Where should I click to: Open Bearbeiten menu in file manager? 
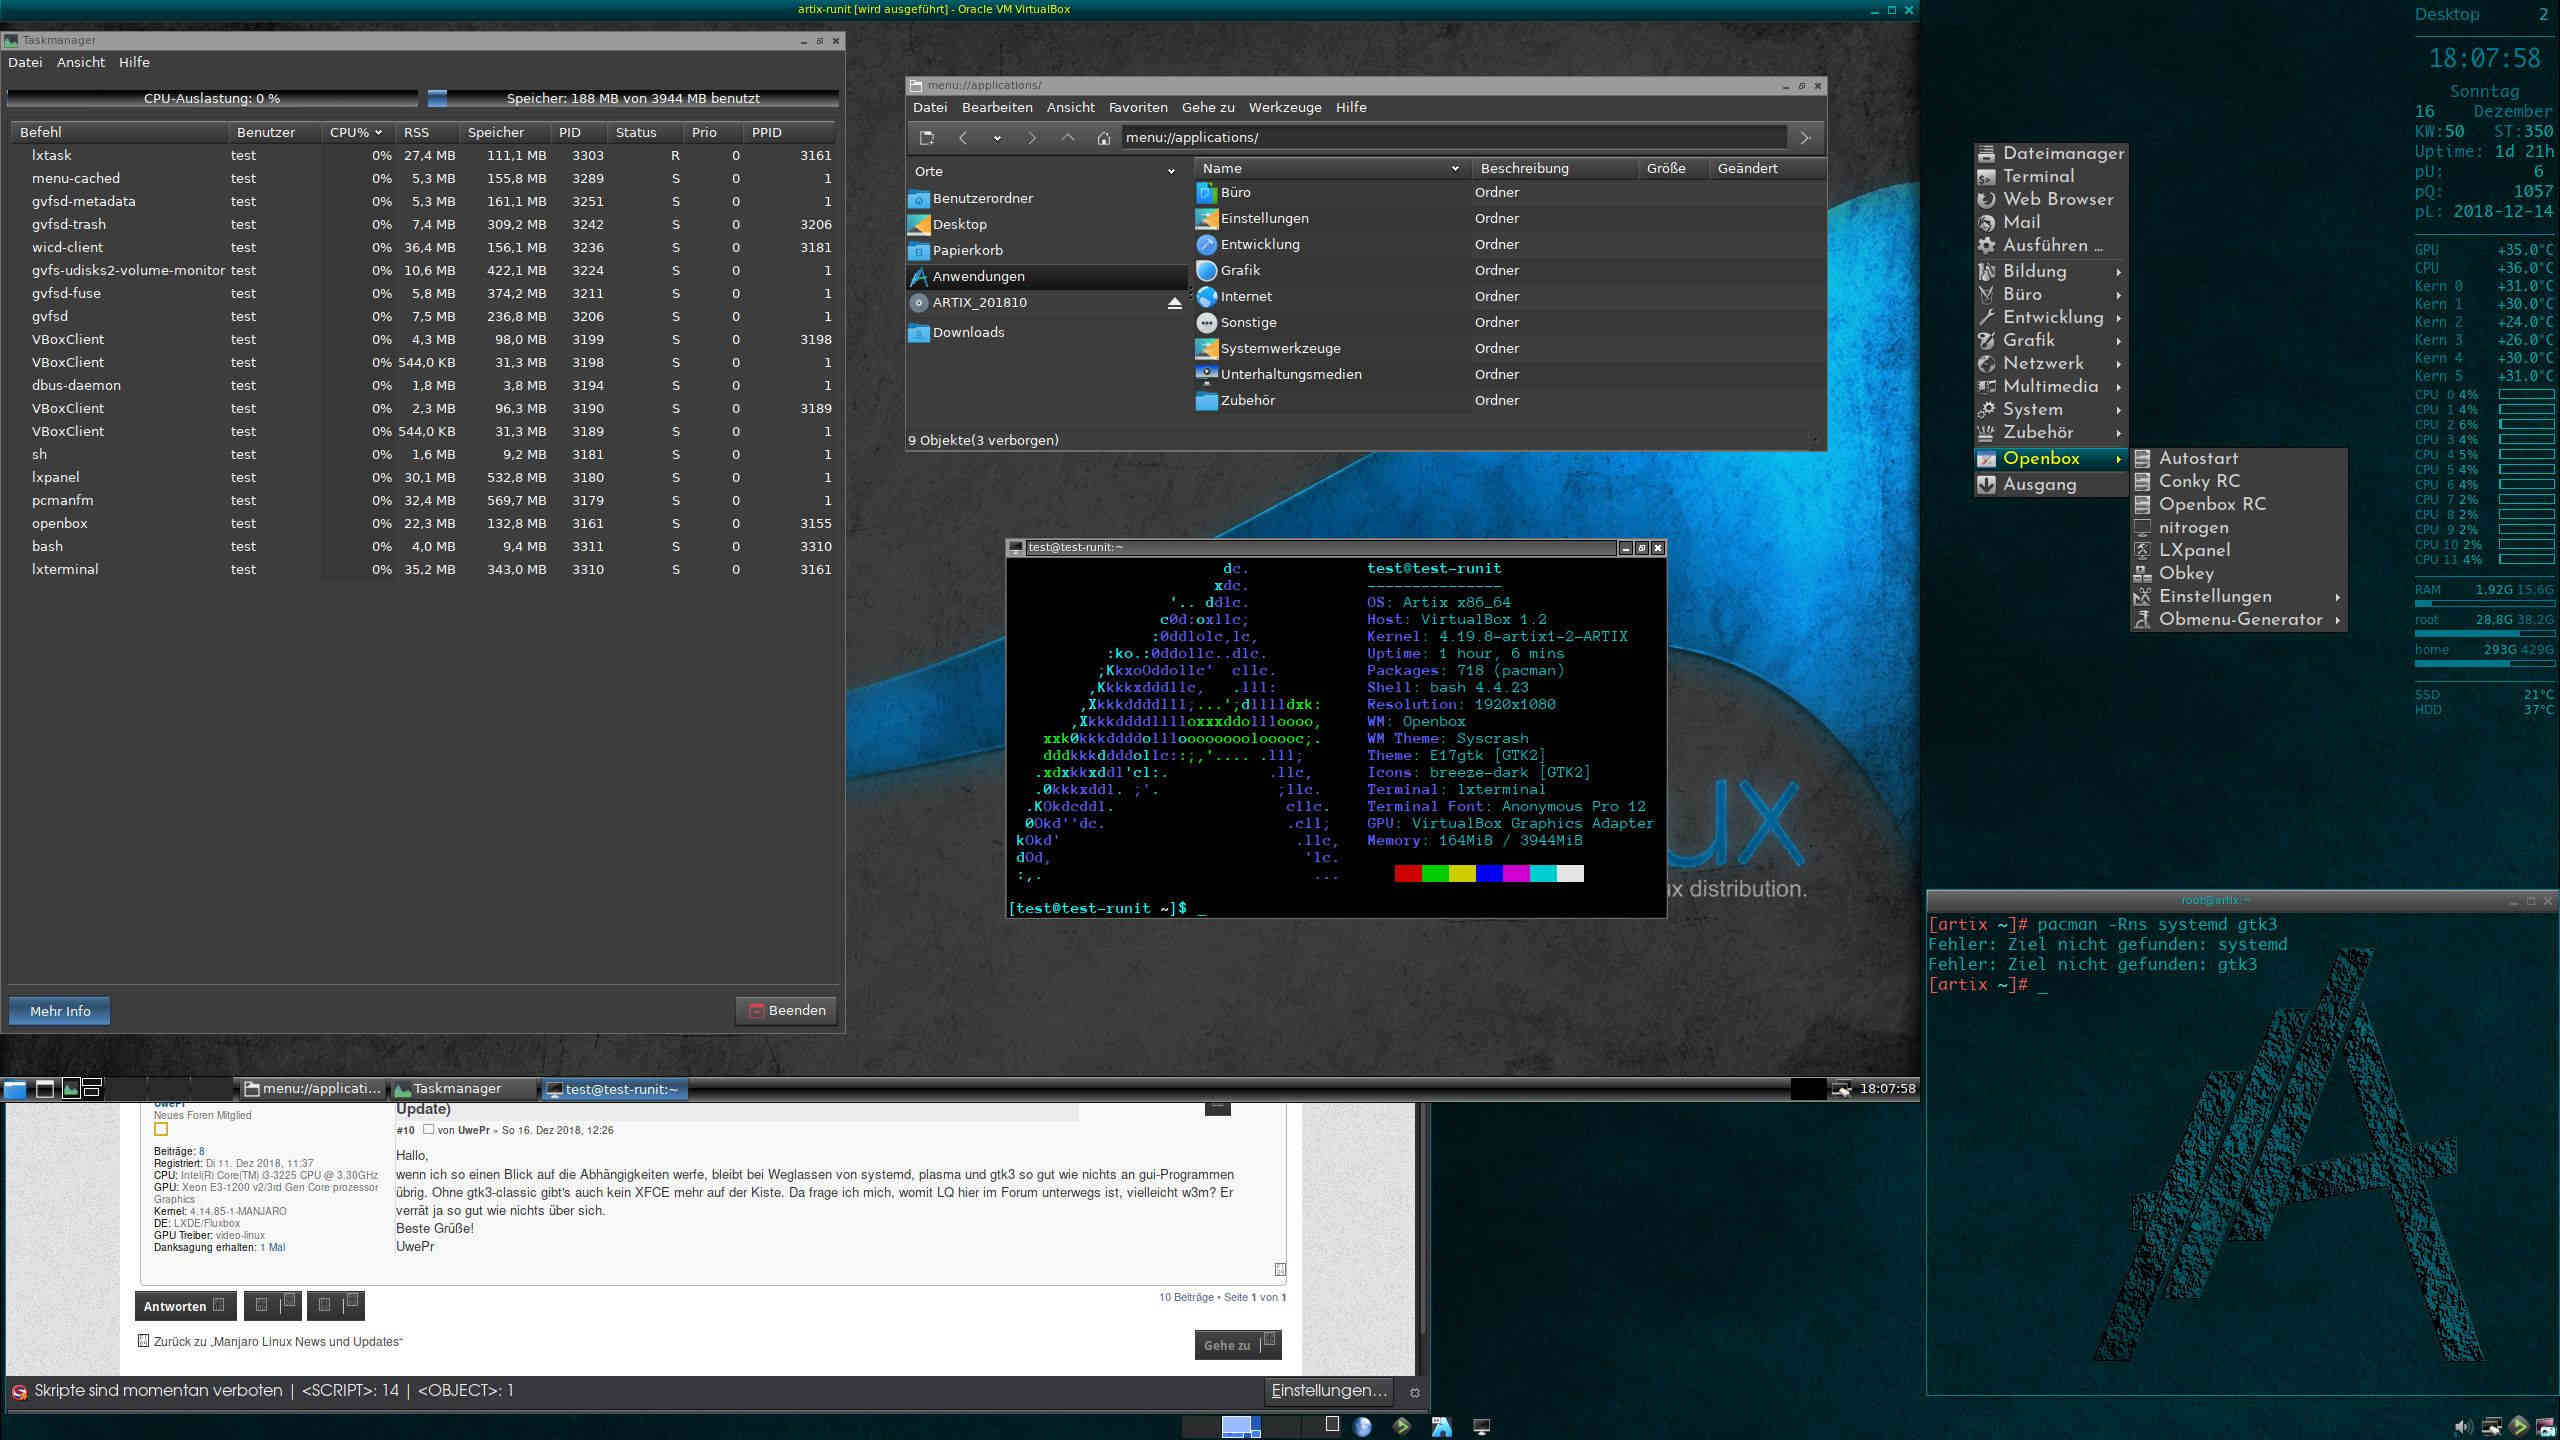[995, 105]
